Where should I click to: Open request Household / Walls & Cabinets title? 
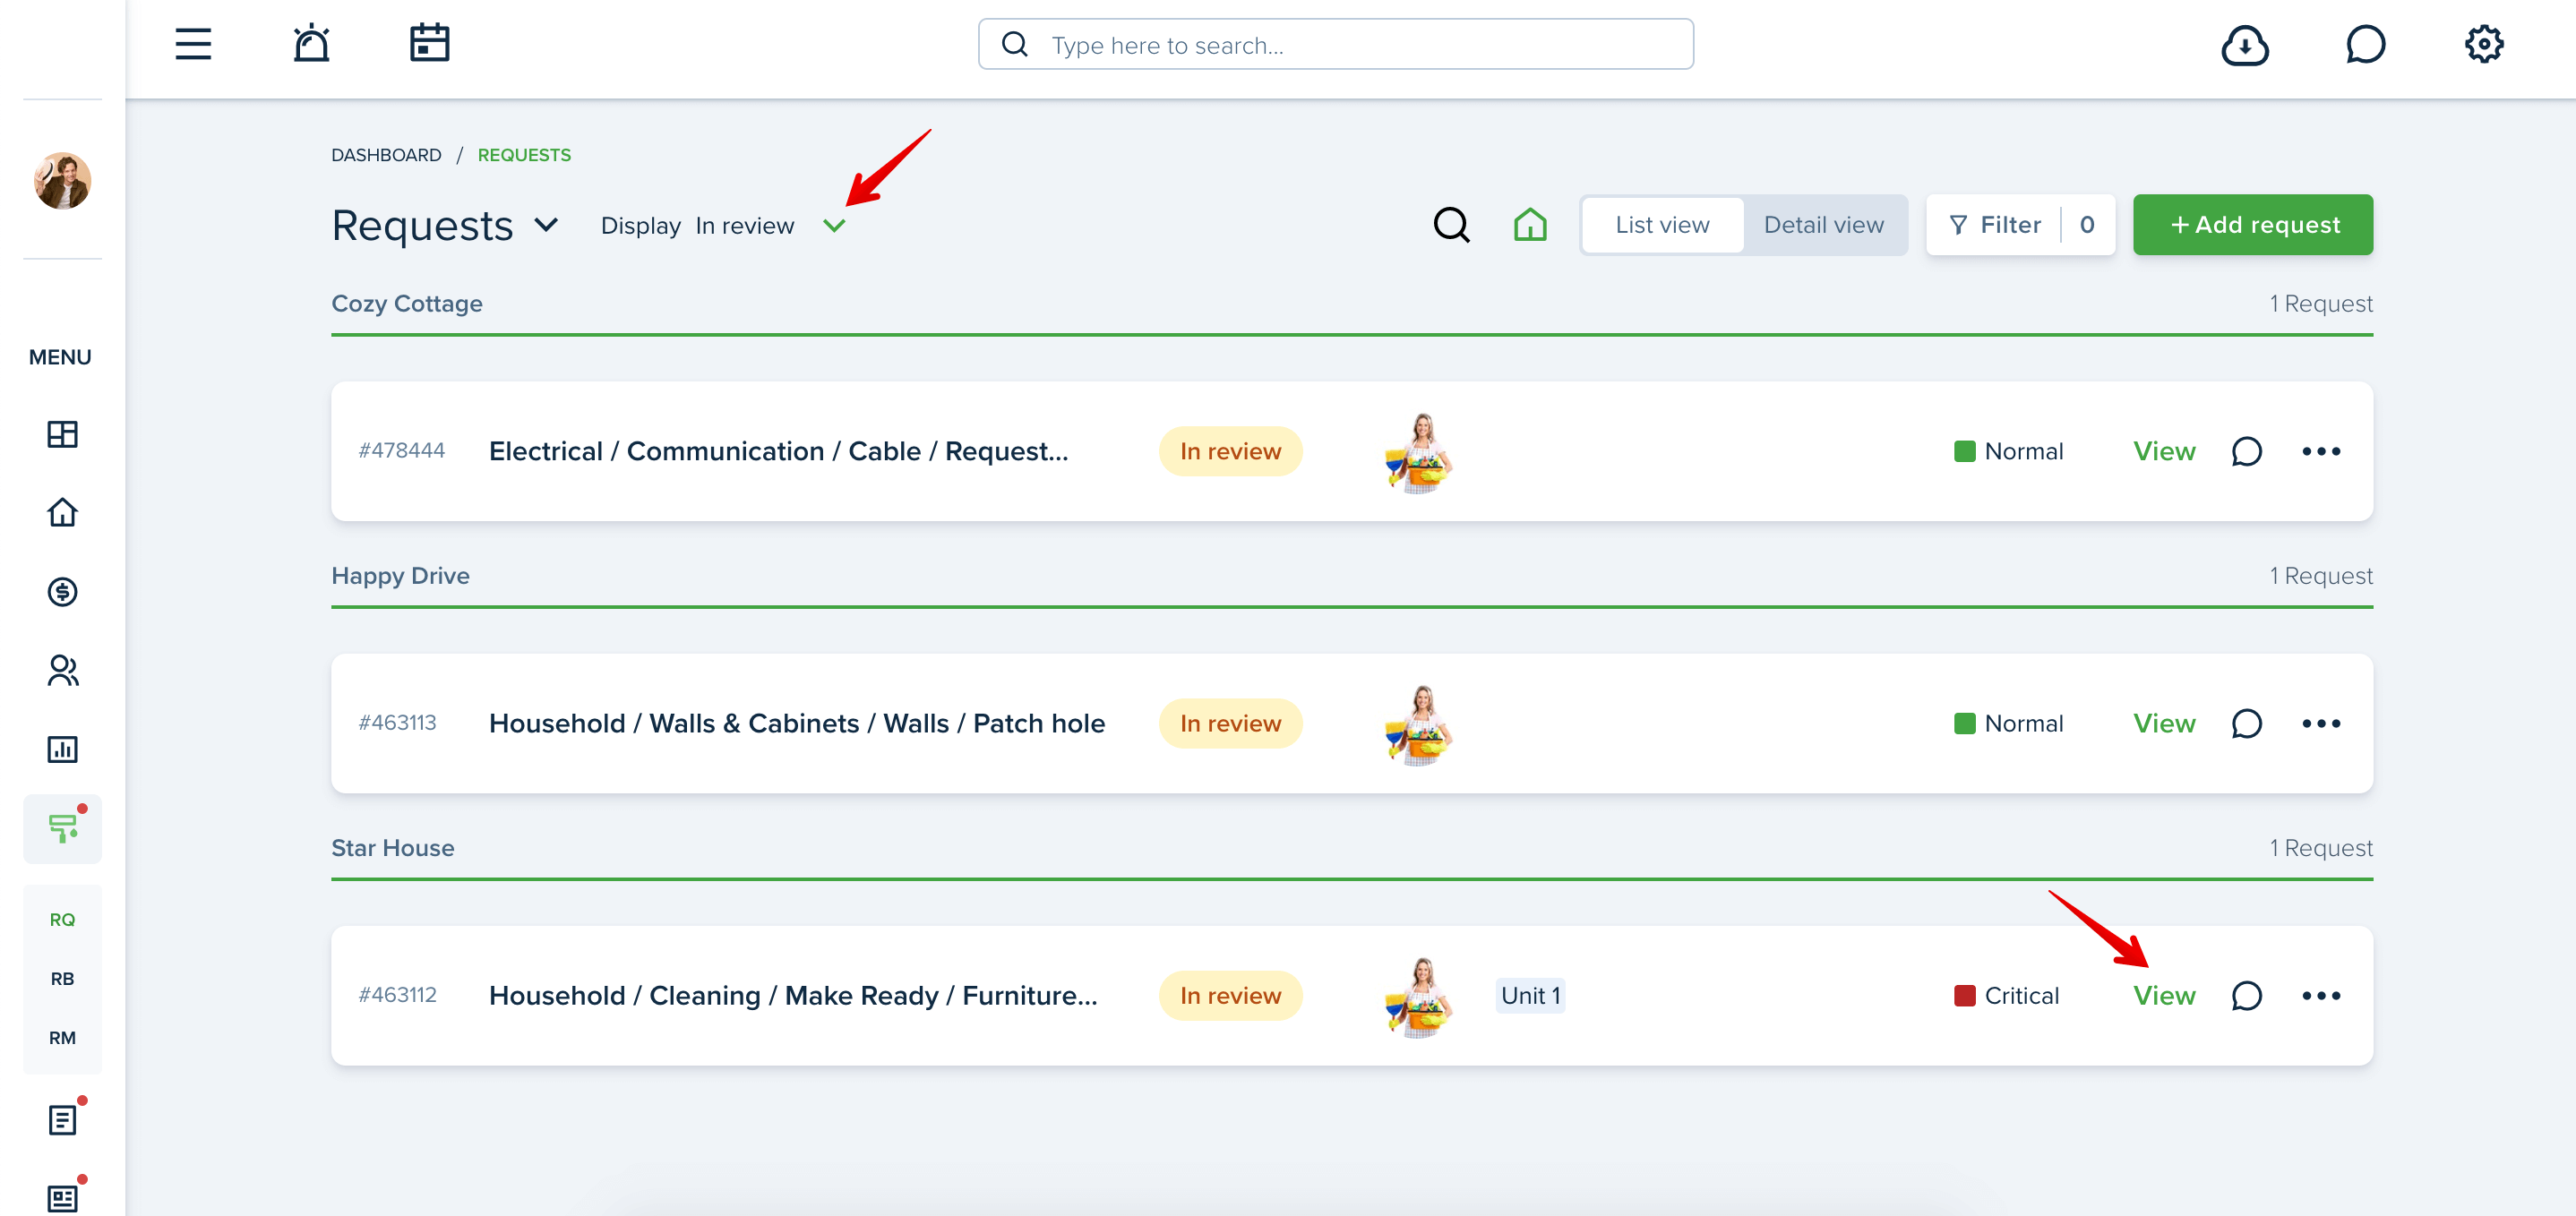797,723
